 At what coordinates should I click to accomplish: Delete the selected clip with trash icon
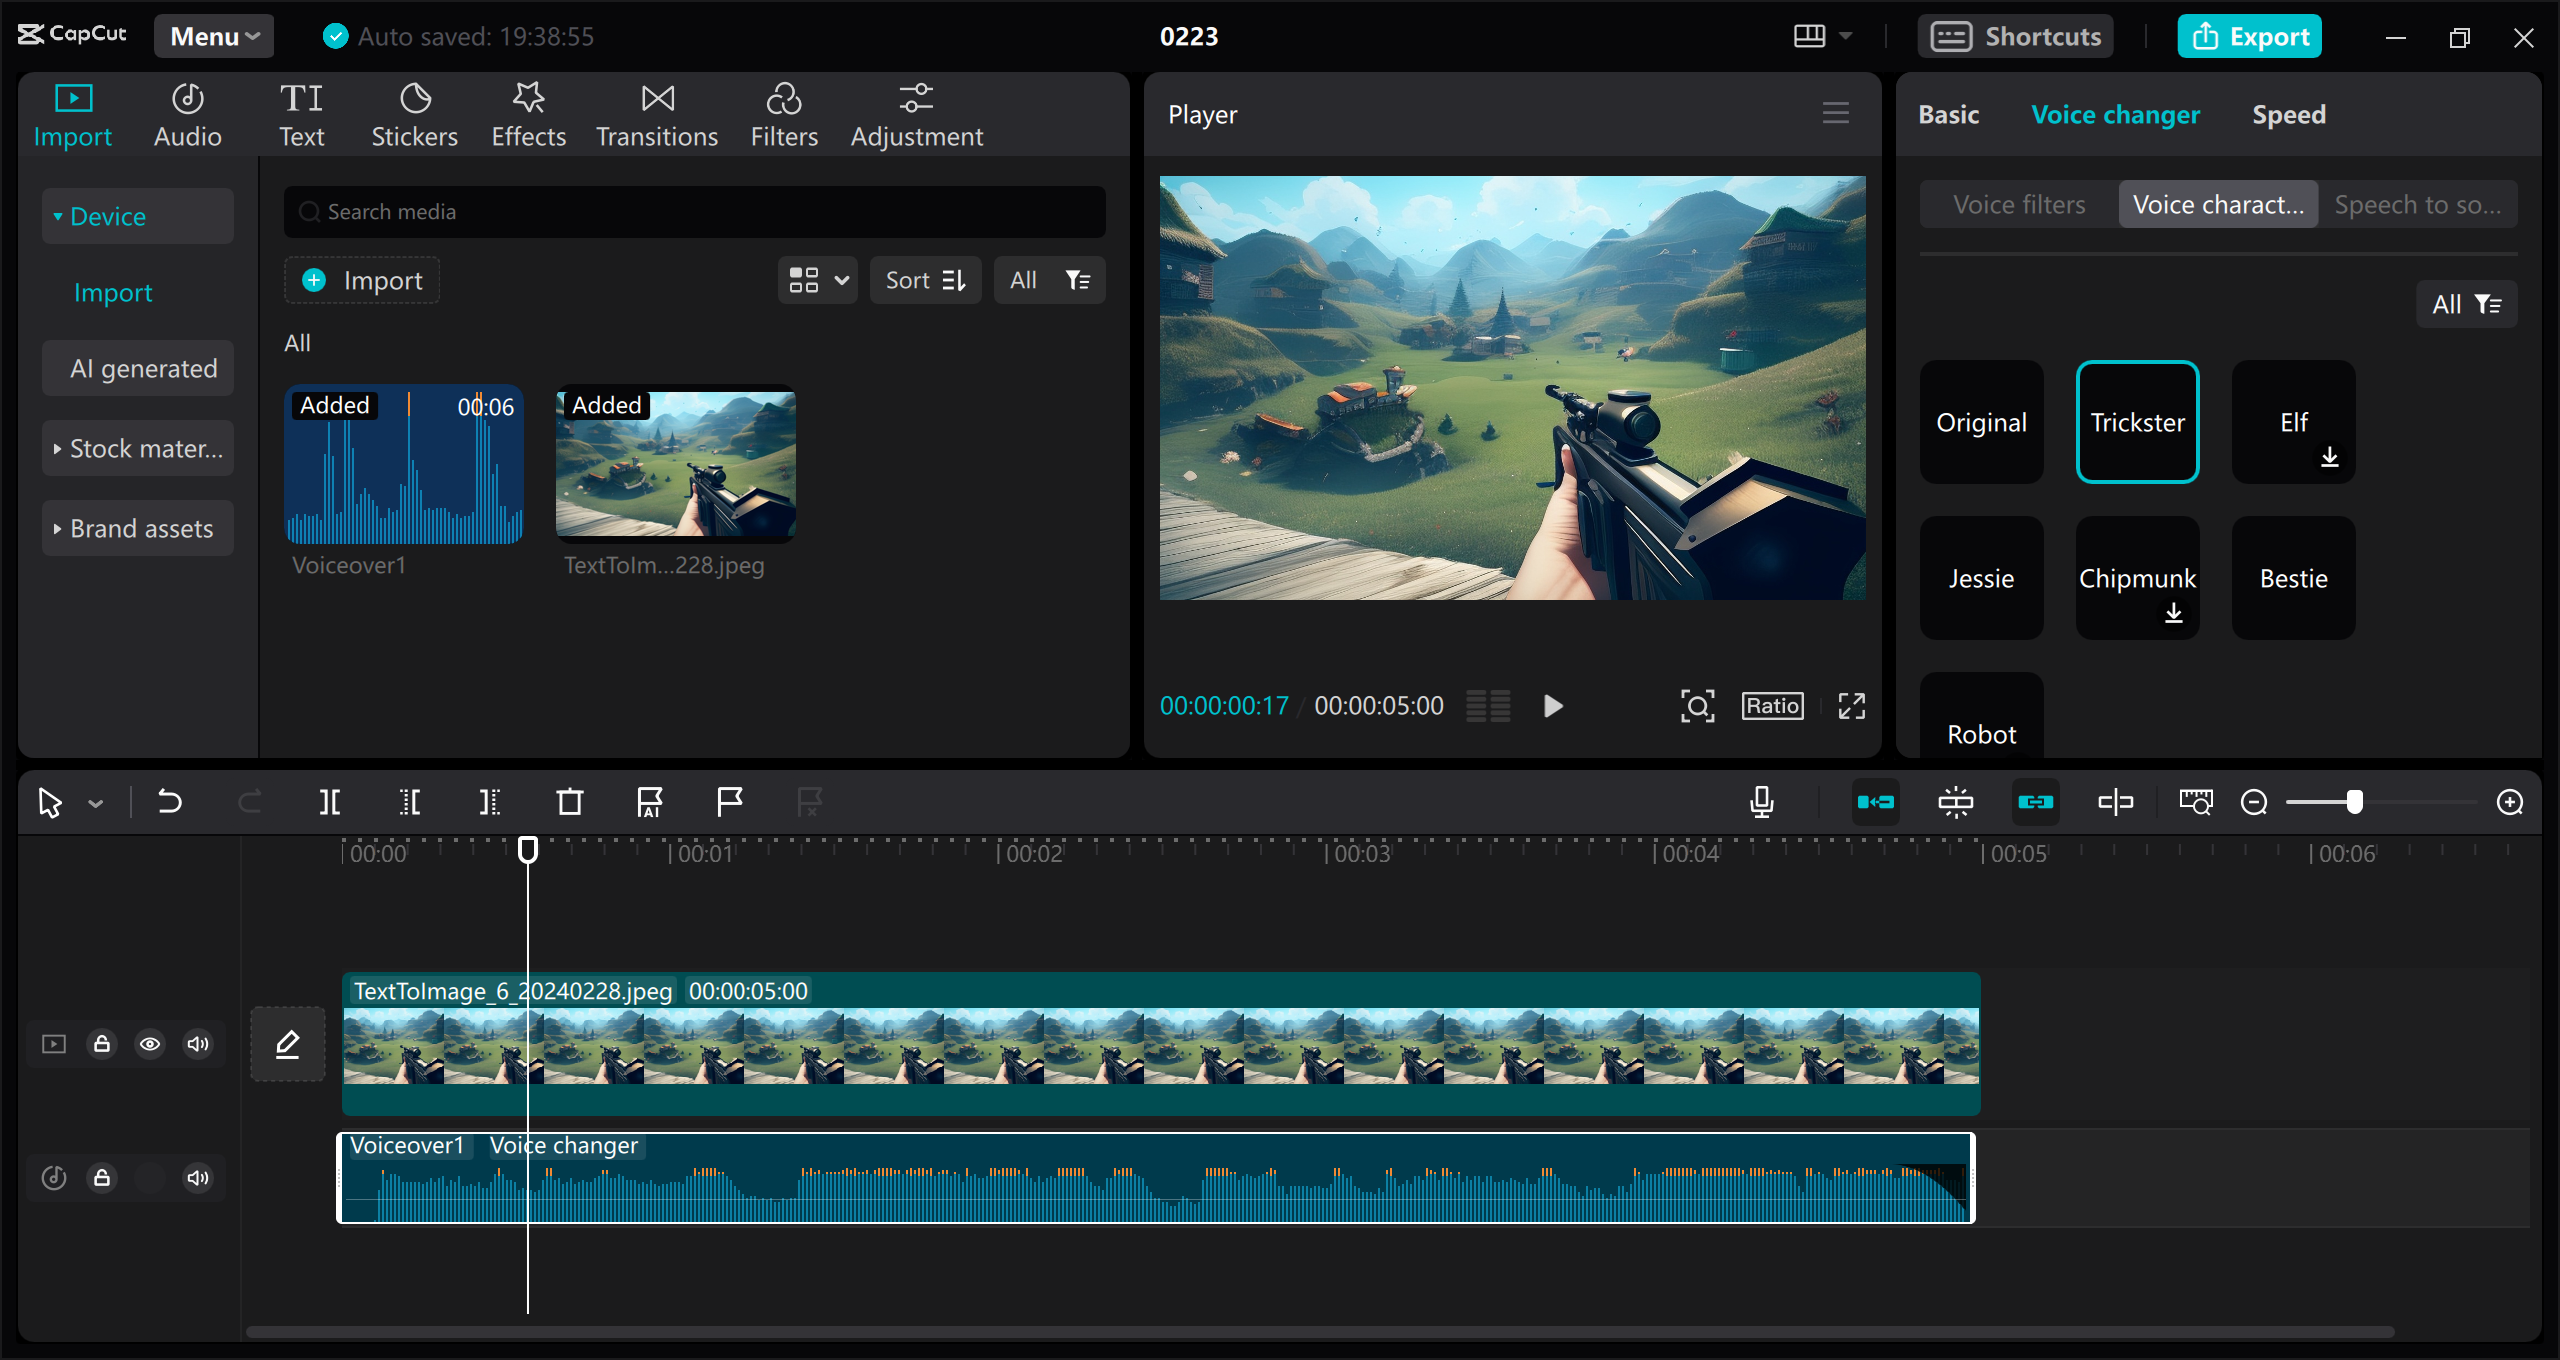point(569,801)
